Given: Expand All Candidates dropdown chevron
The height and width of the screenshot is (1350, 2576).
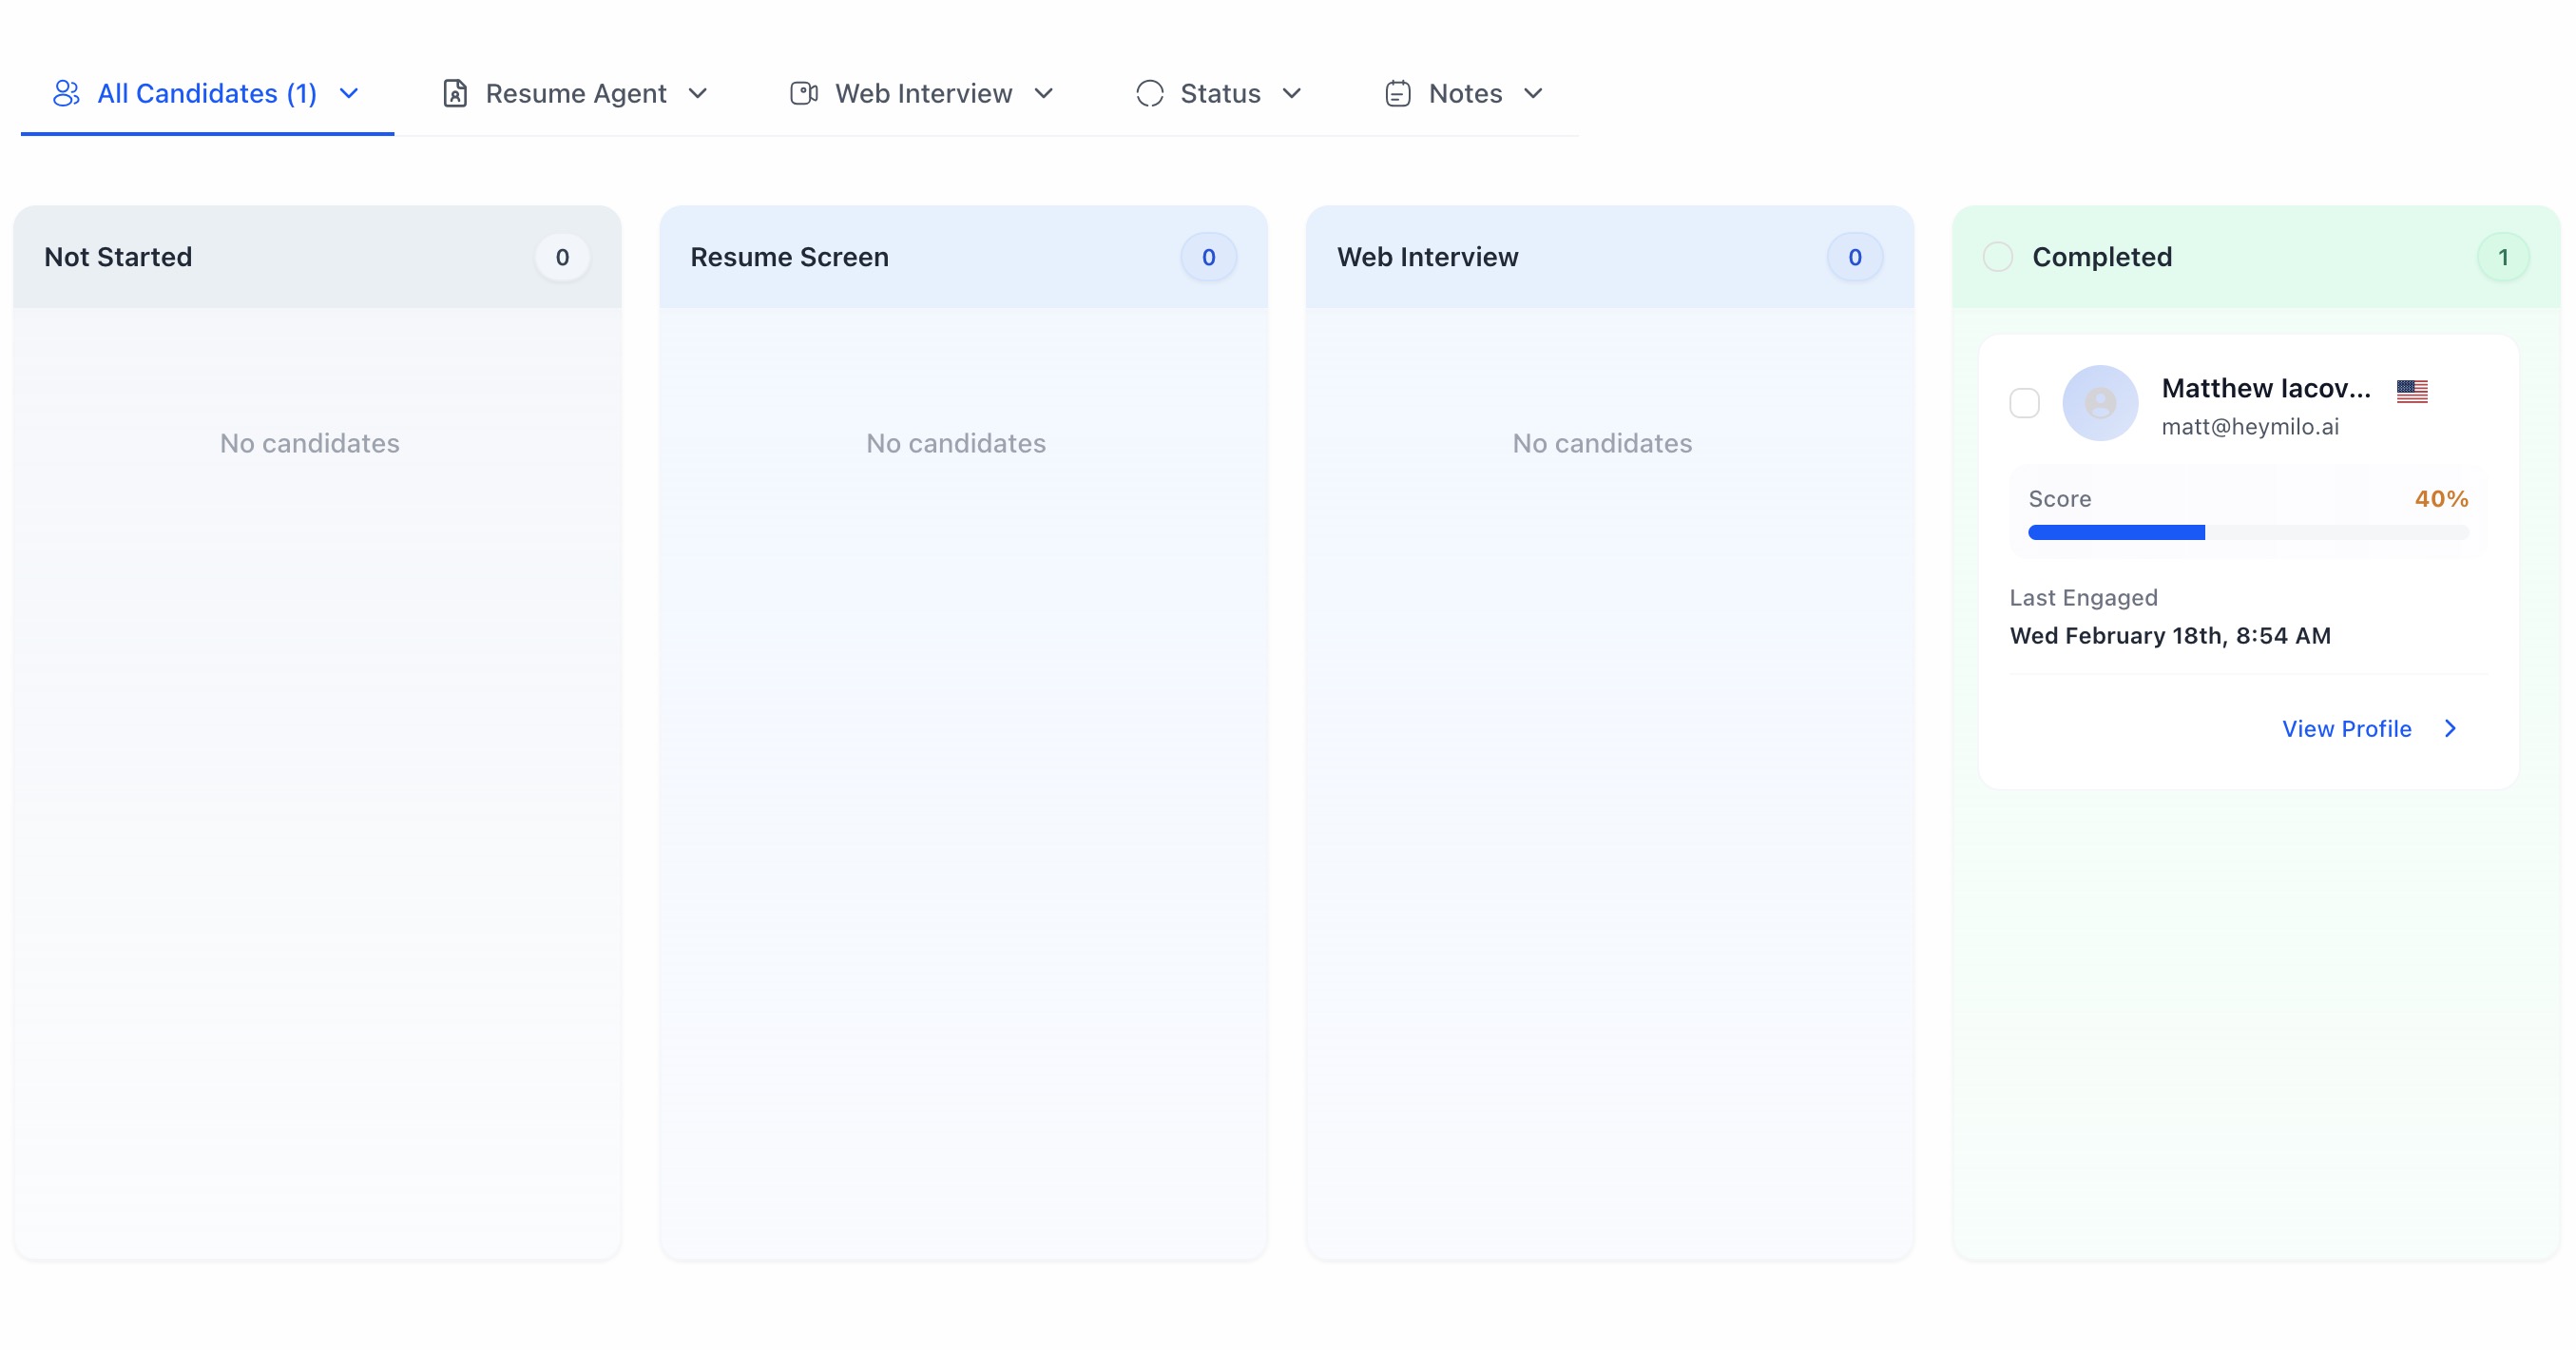Looking at the screenshot, I should point(349,93).
